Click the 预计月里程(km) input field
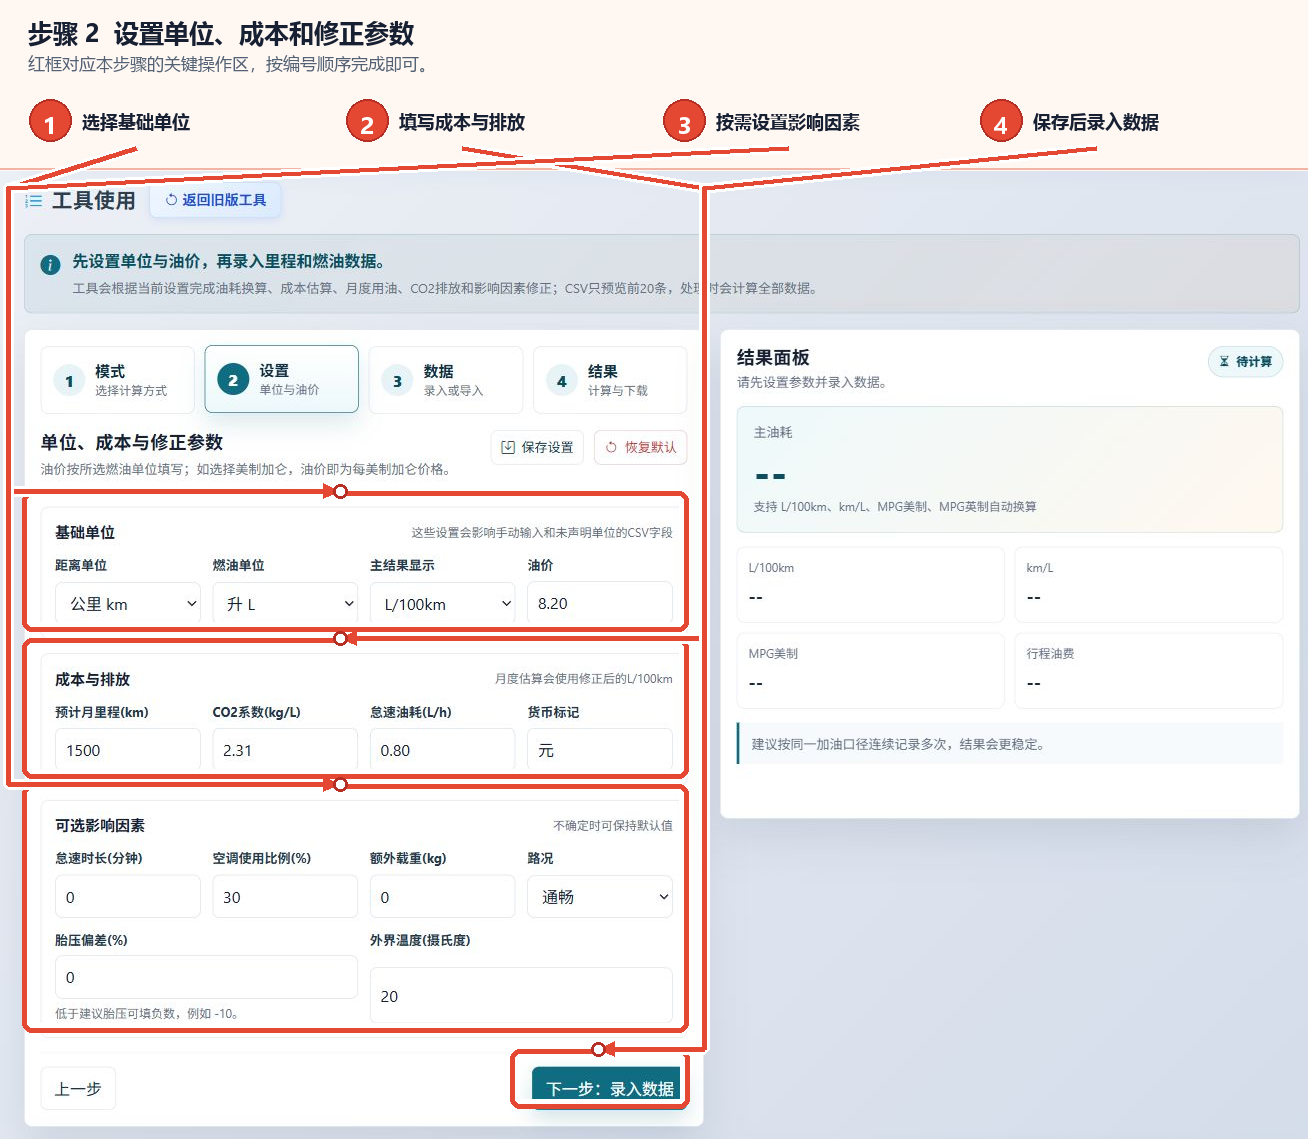The height and width of the screenshot is (1139, 1308). click(x=127, y=750)
